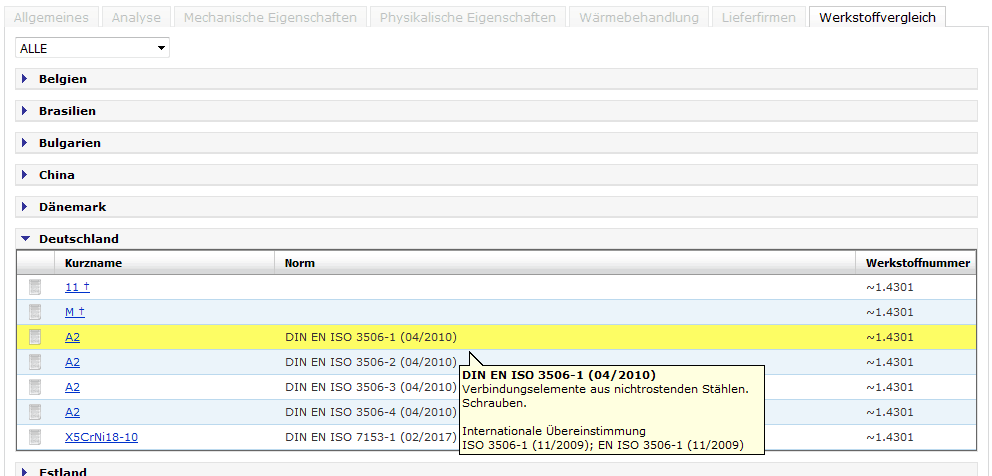Open the ALLE filter dropdown
The width and height of the screenshot is (992, 476).
tap(92, 48)
